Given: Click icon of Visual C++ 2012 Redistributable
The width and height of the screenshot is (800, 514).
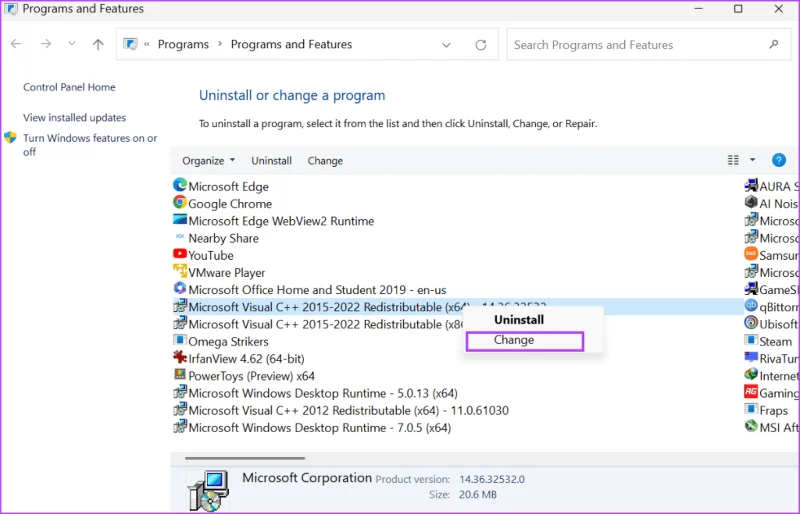Looking at the screenshot, I should 180,409.
